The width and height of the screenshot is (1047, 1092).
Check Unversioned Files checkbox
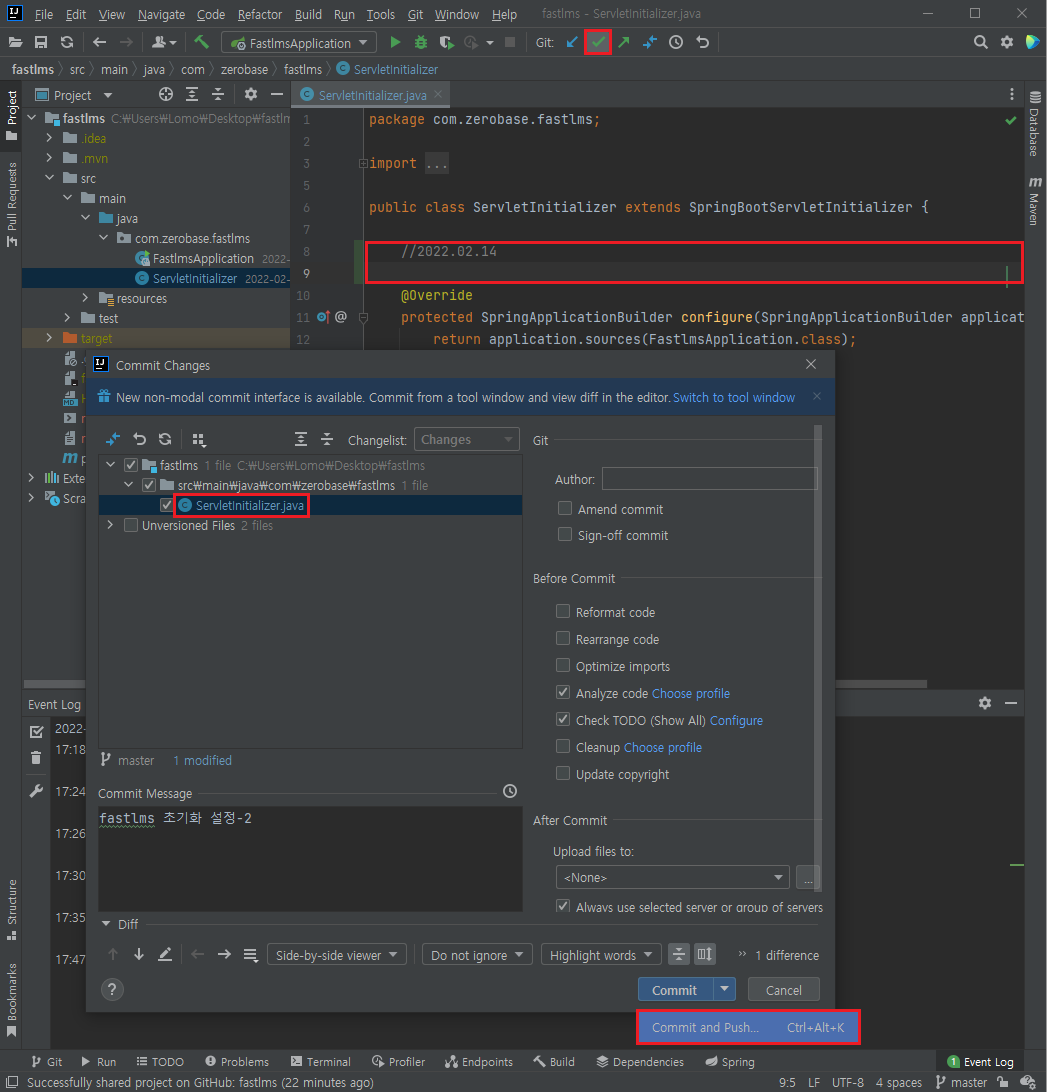pyautogui.click(x=130, y=525)
